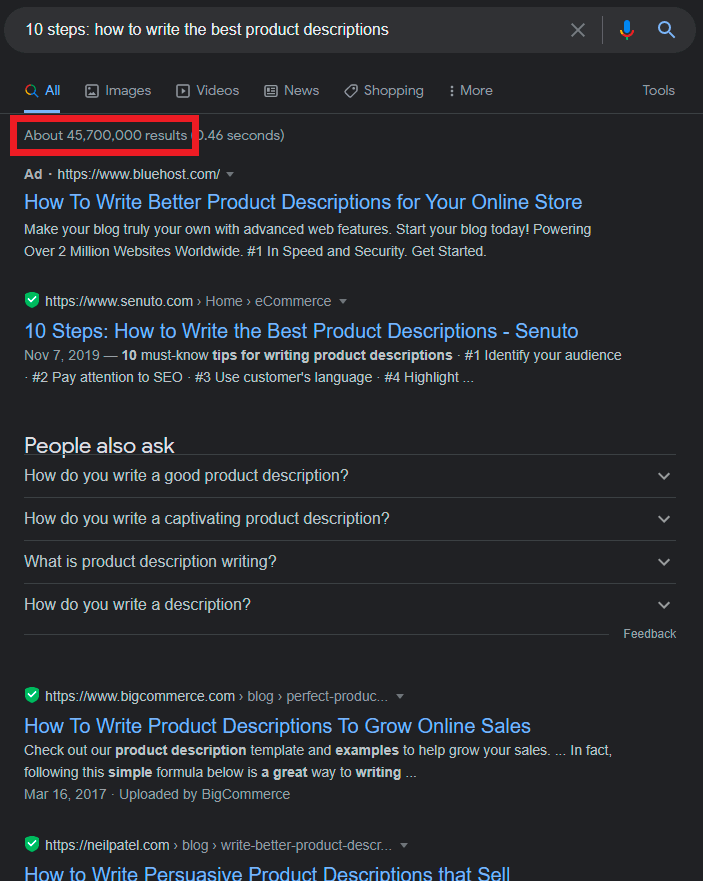Screen dimensions: 703x881
Task: Open BigCommerce "Grow Online Sales" result link
Action: pyautogui.click(x=277, y=726)
